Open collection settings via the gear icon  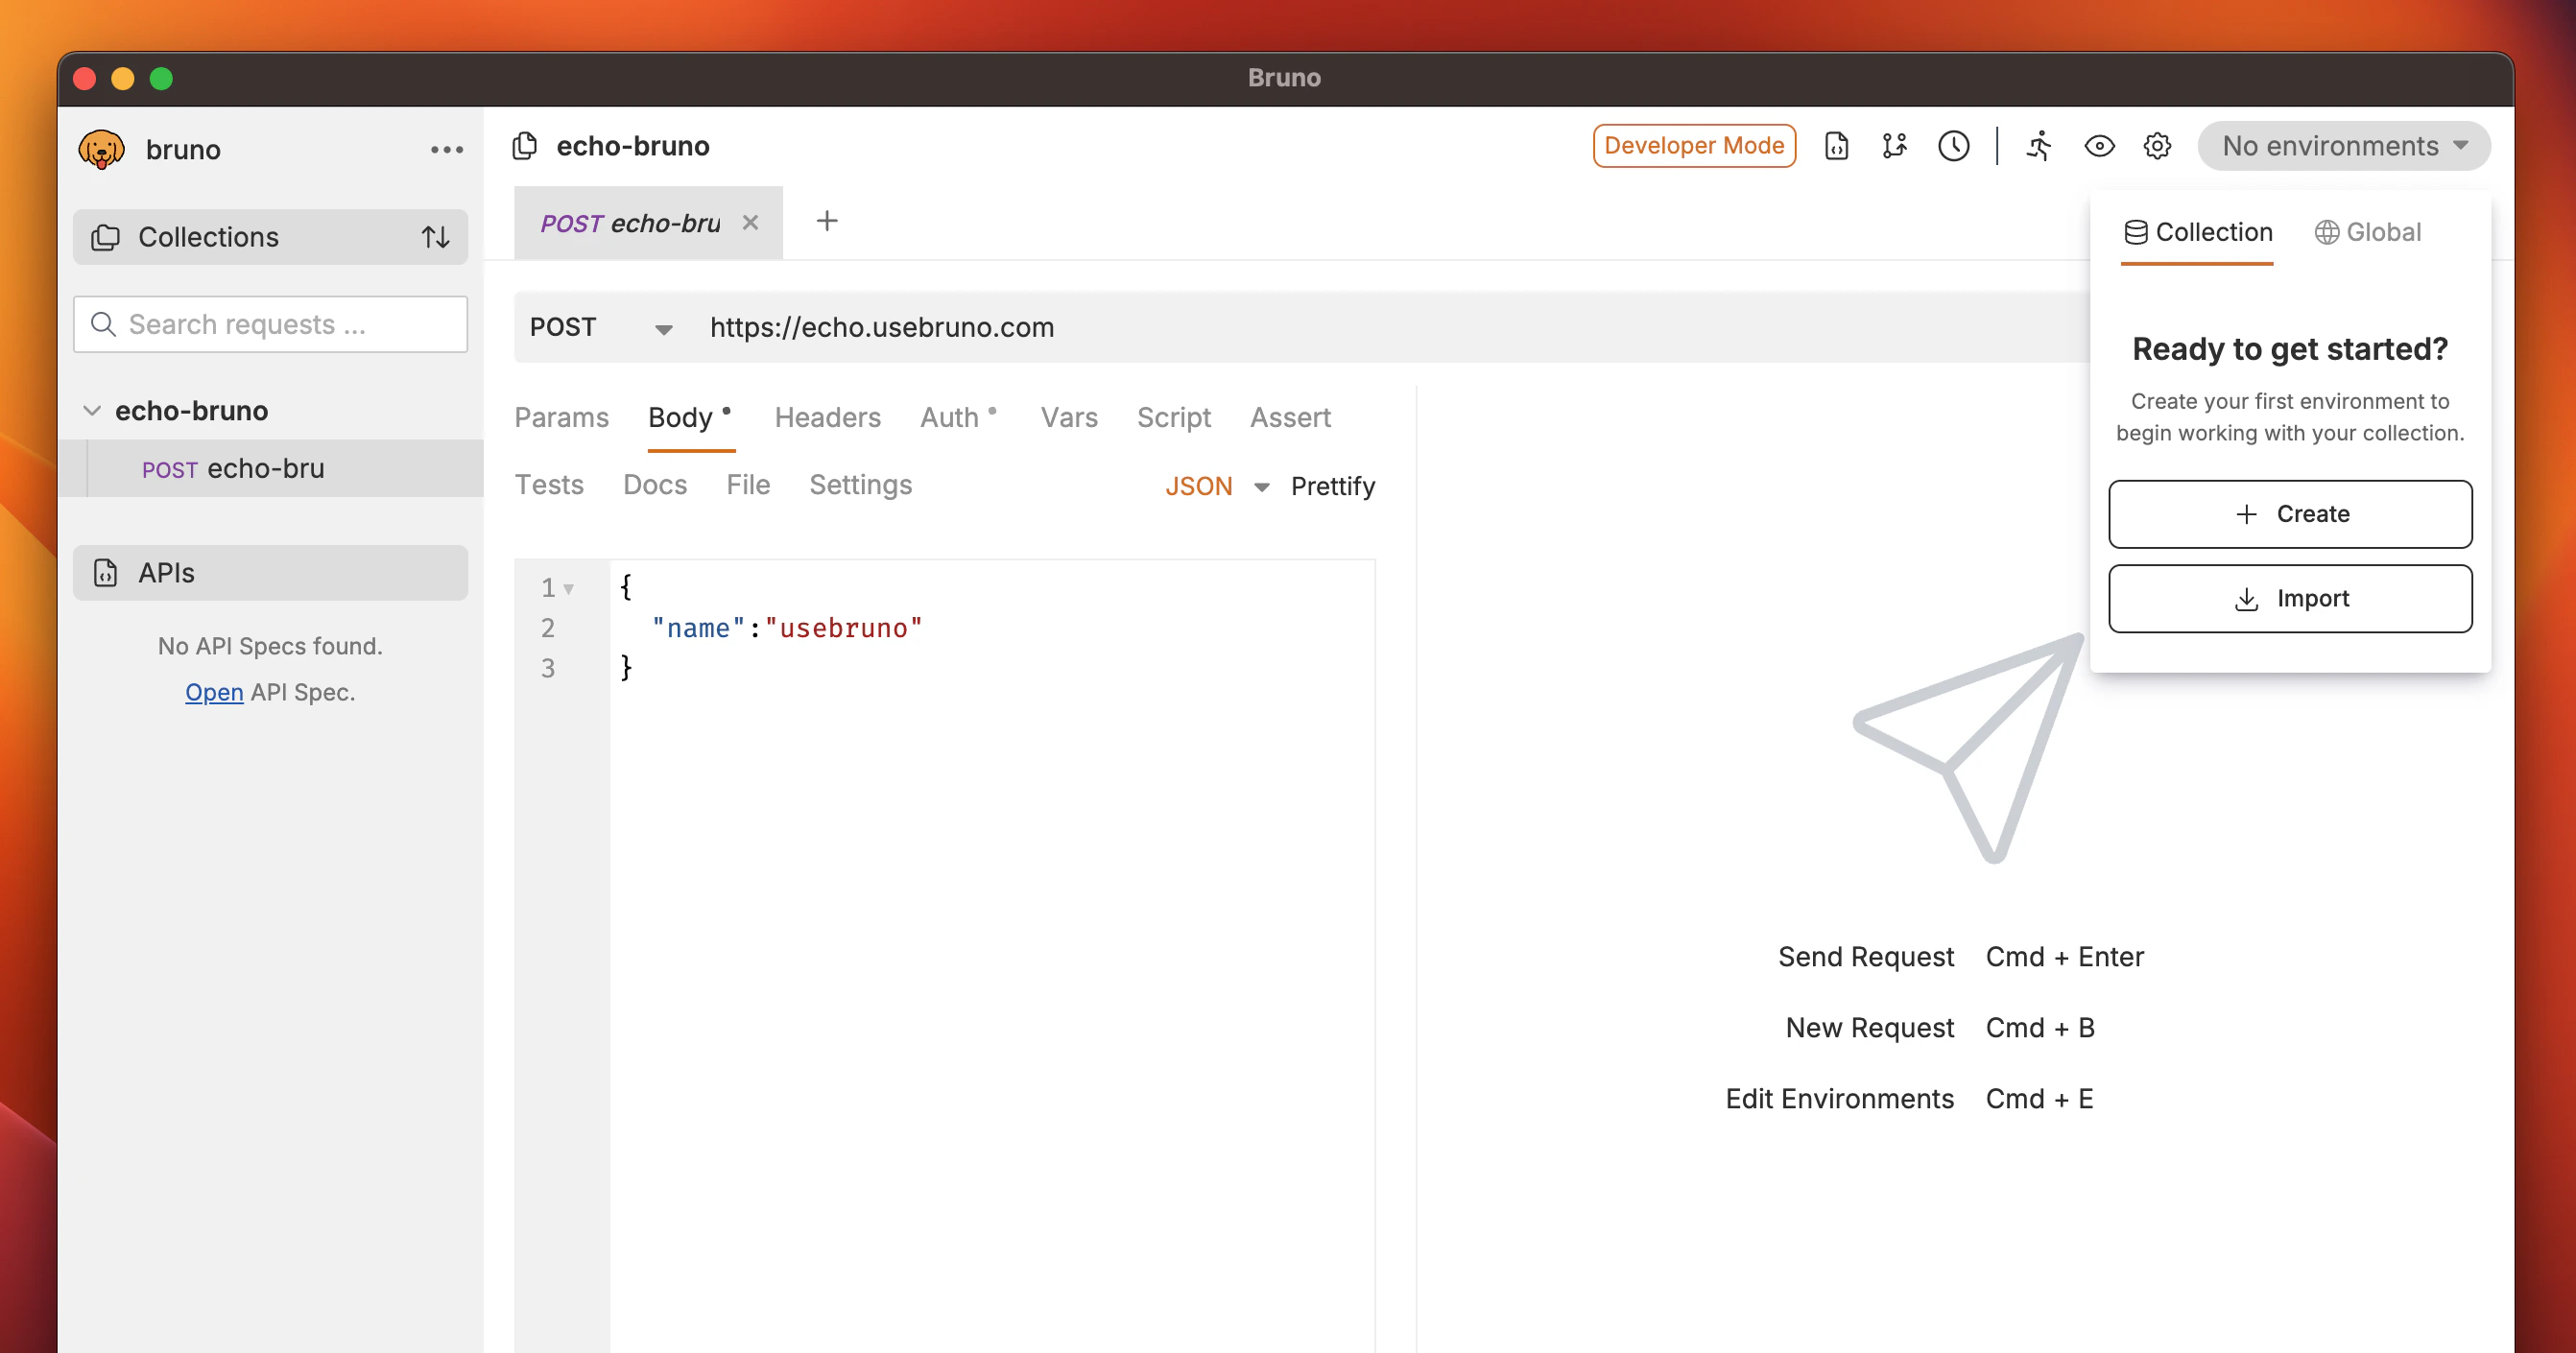coord(2157,146)
